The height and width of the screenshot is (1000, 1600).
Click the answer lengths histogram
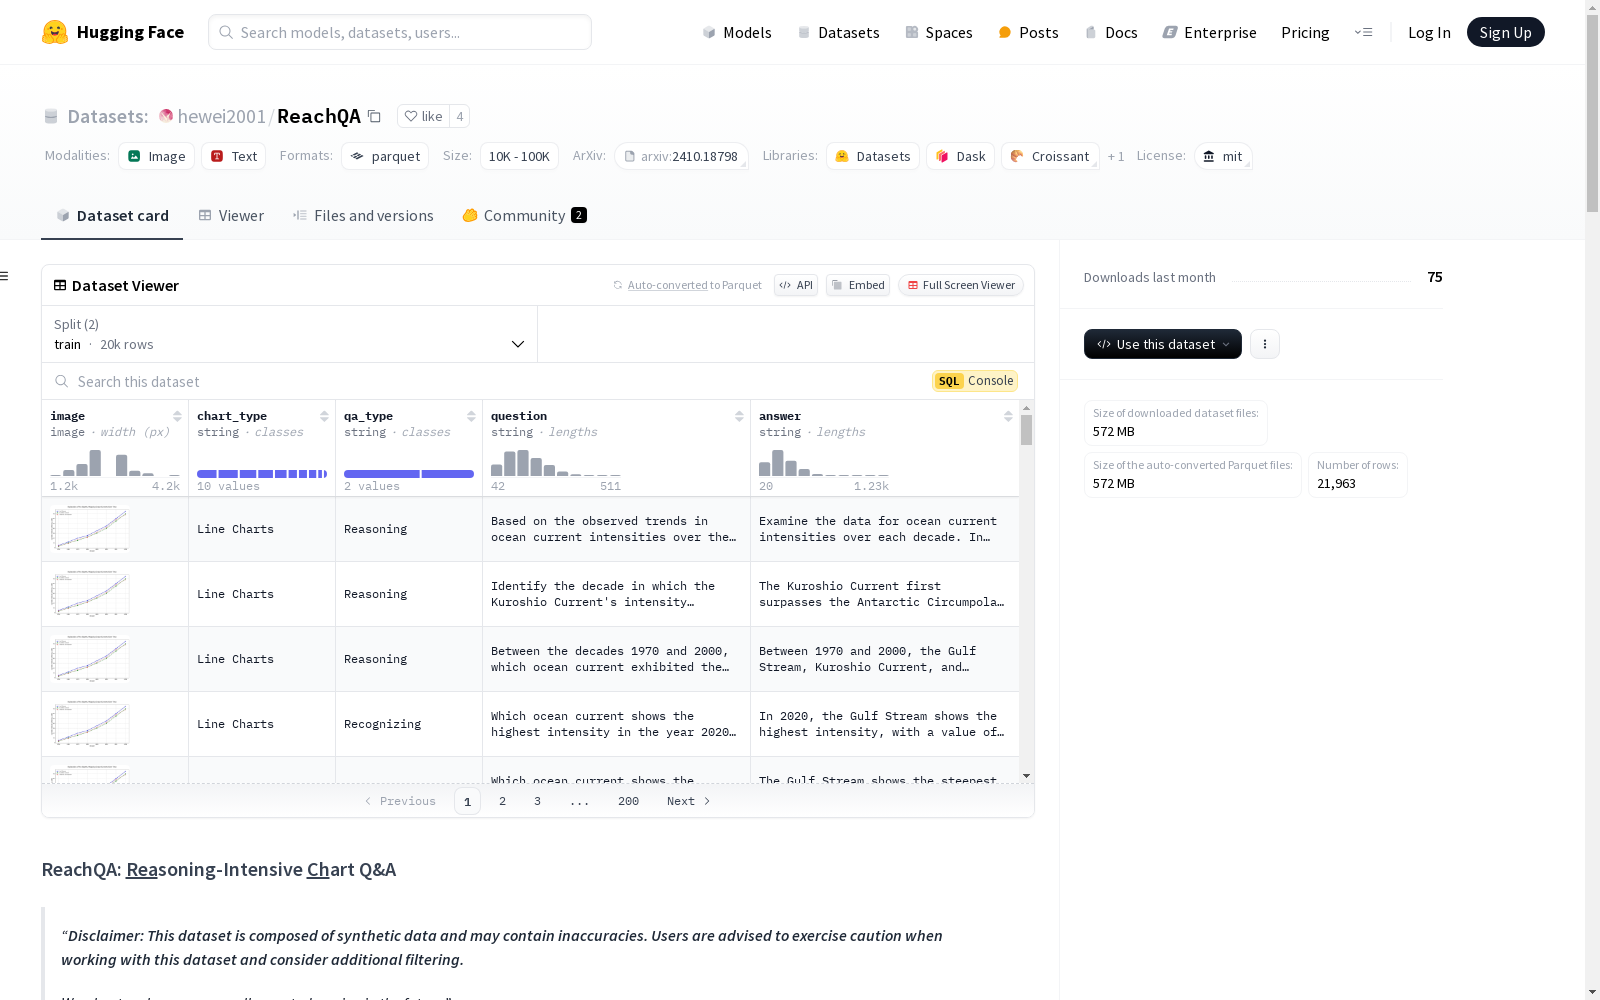pyautogui.click(x=824, y=462)
